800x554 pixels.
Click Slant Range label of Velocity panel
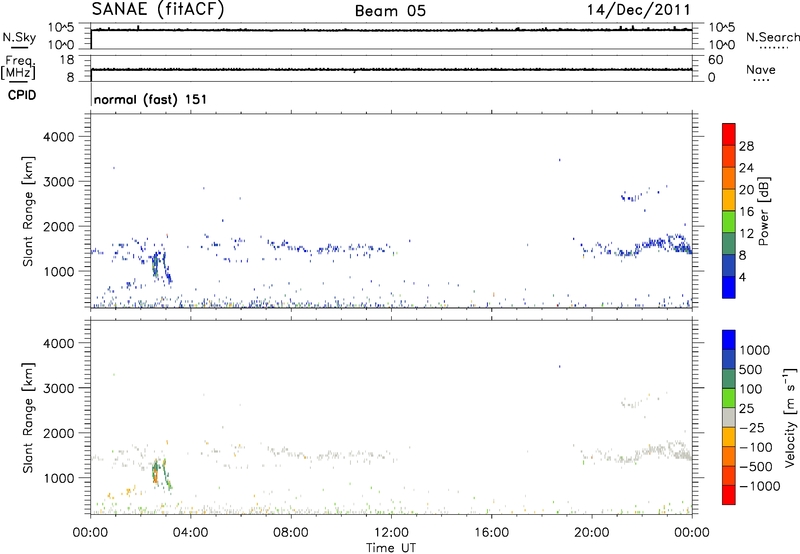click(28, 418)
